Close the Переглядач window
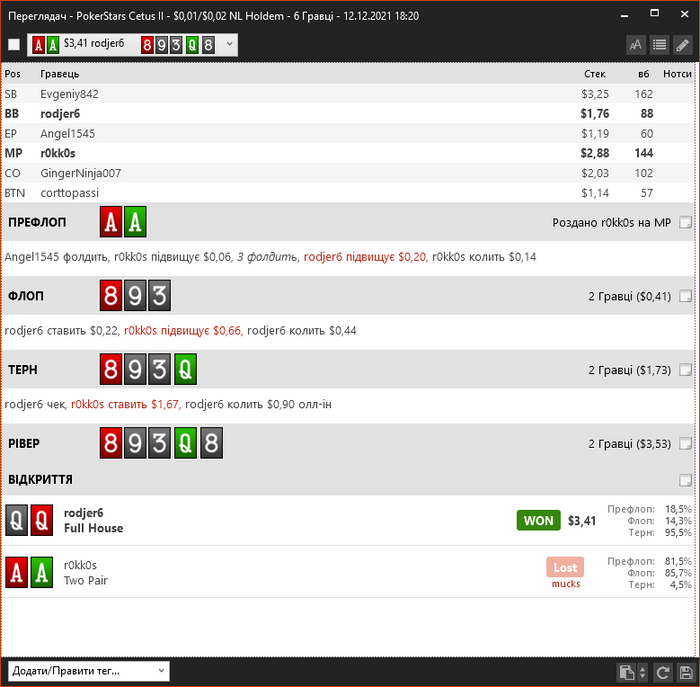 click(685, 14)
